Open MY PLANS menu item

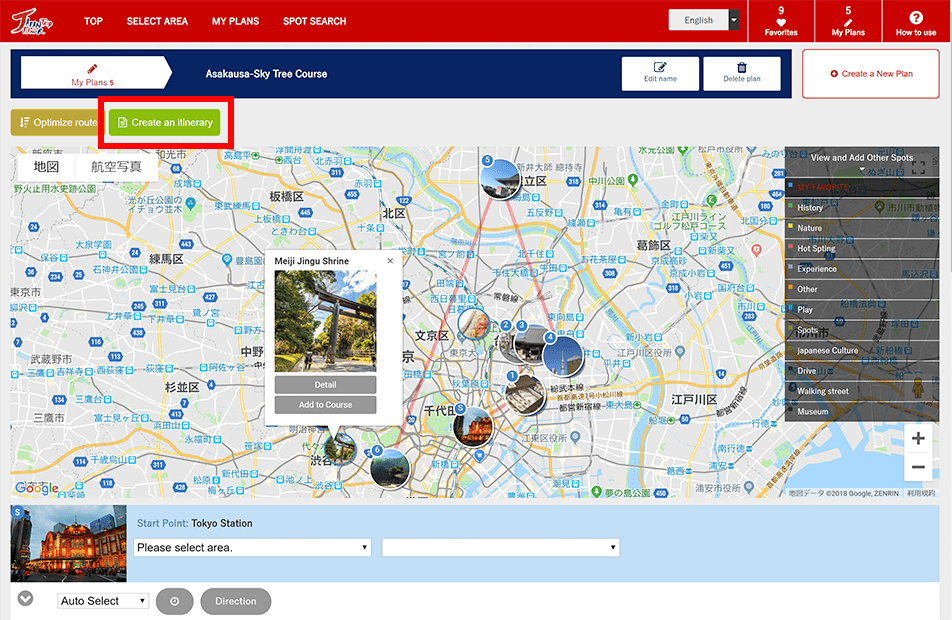click(236, 21)
